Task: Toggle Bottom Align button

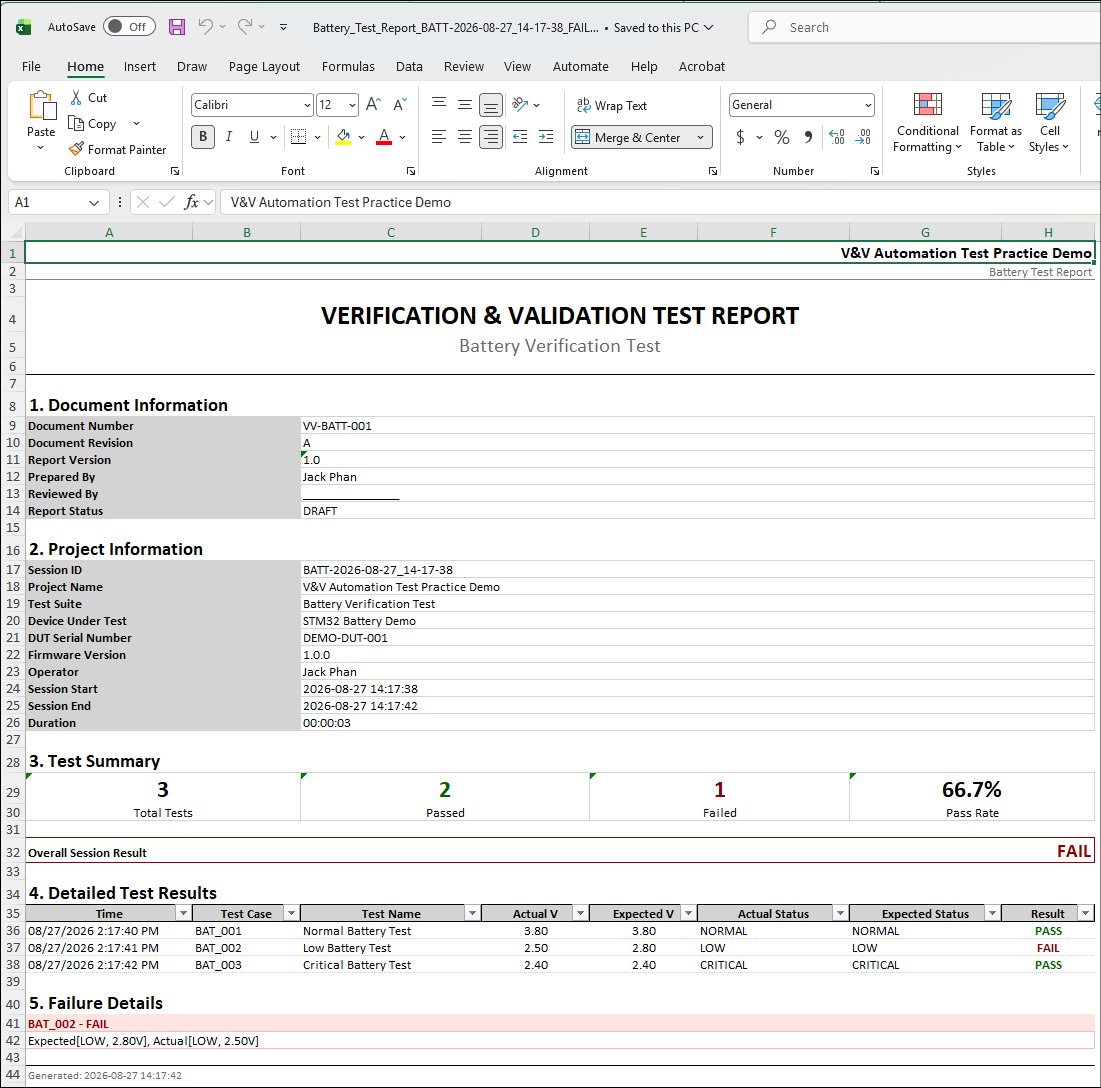Action: tap(491, 105)
